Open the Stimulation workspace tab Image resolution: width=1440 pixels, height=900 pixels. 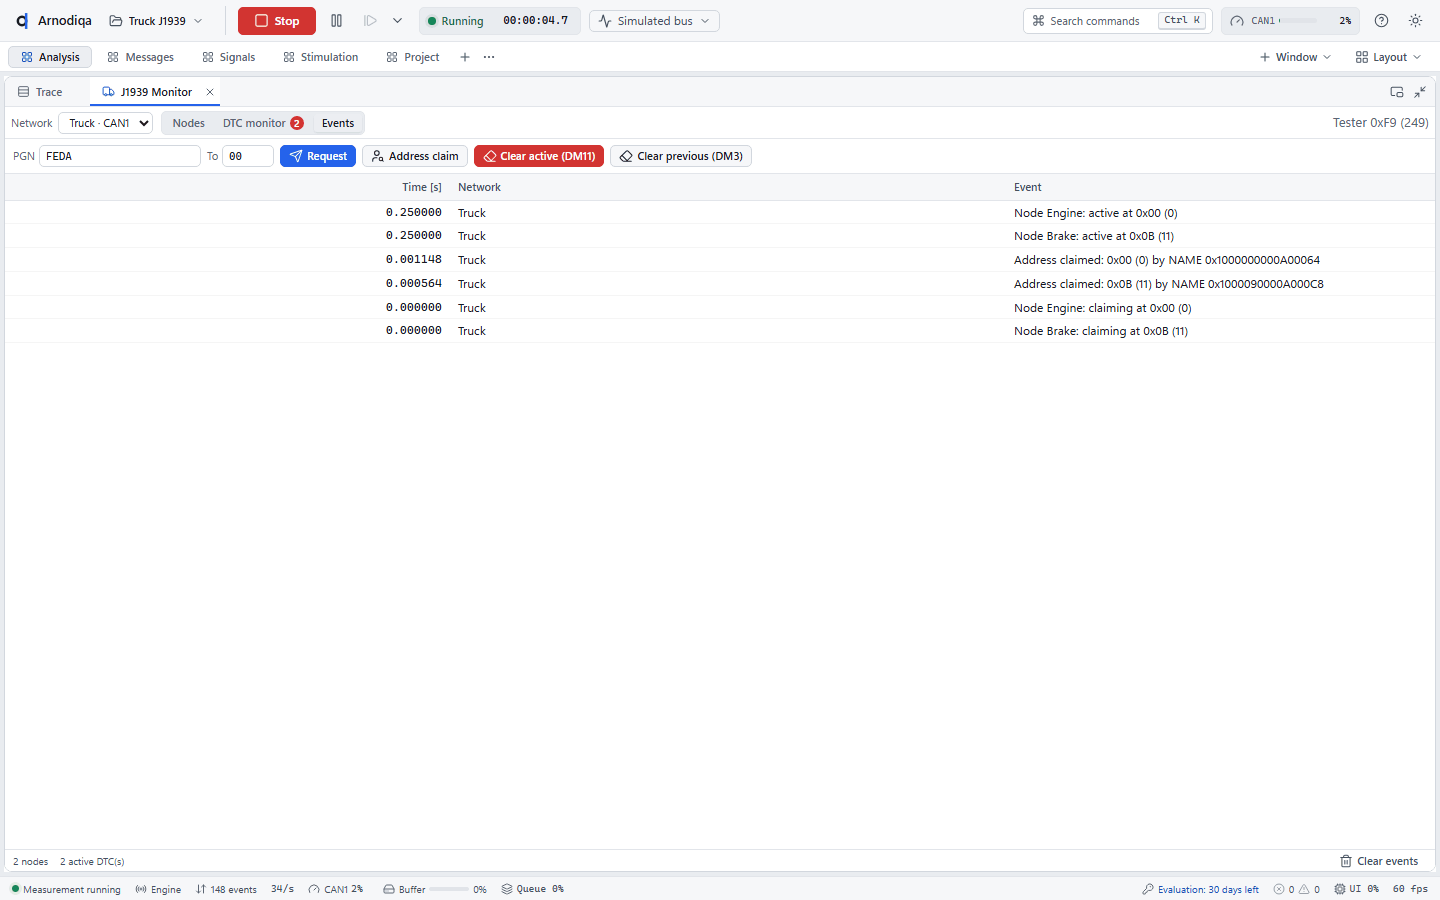pos(320,57)
